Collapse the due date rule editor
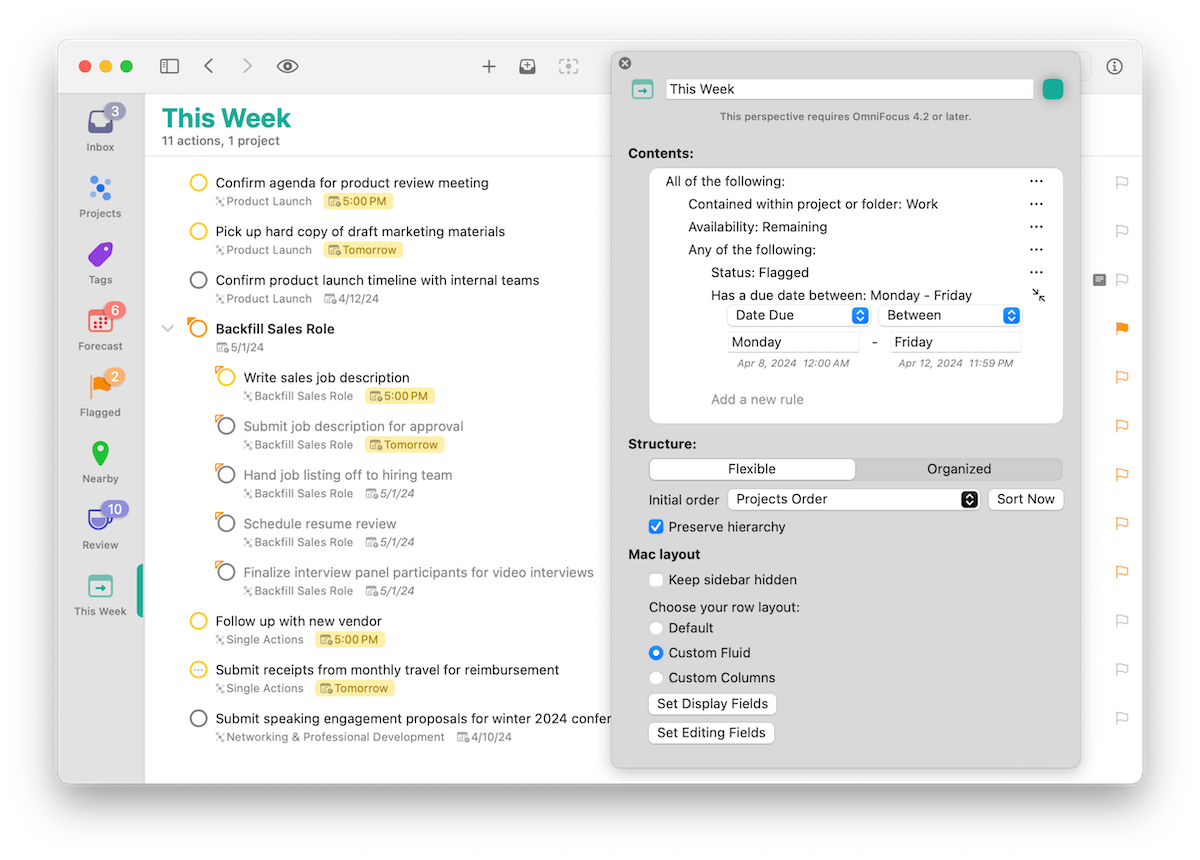 [1039, 295]
